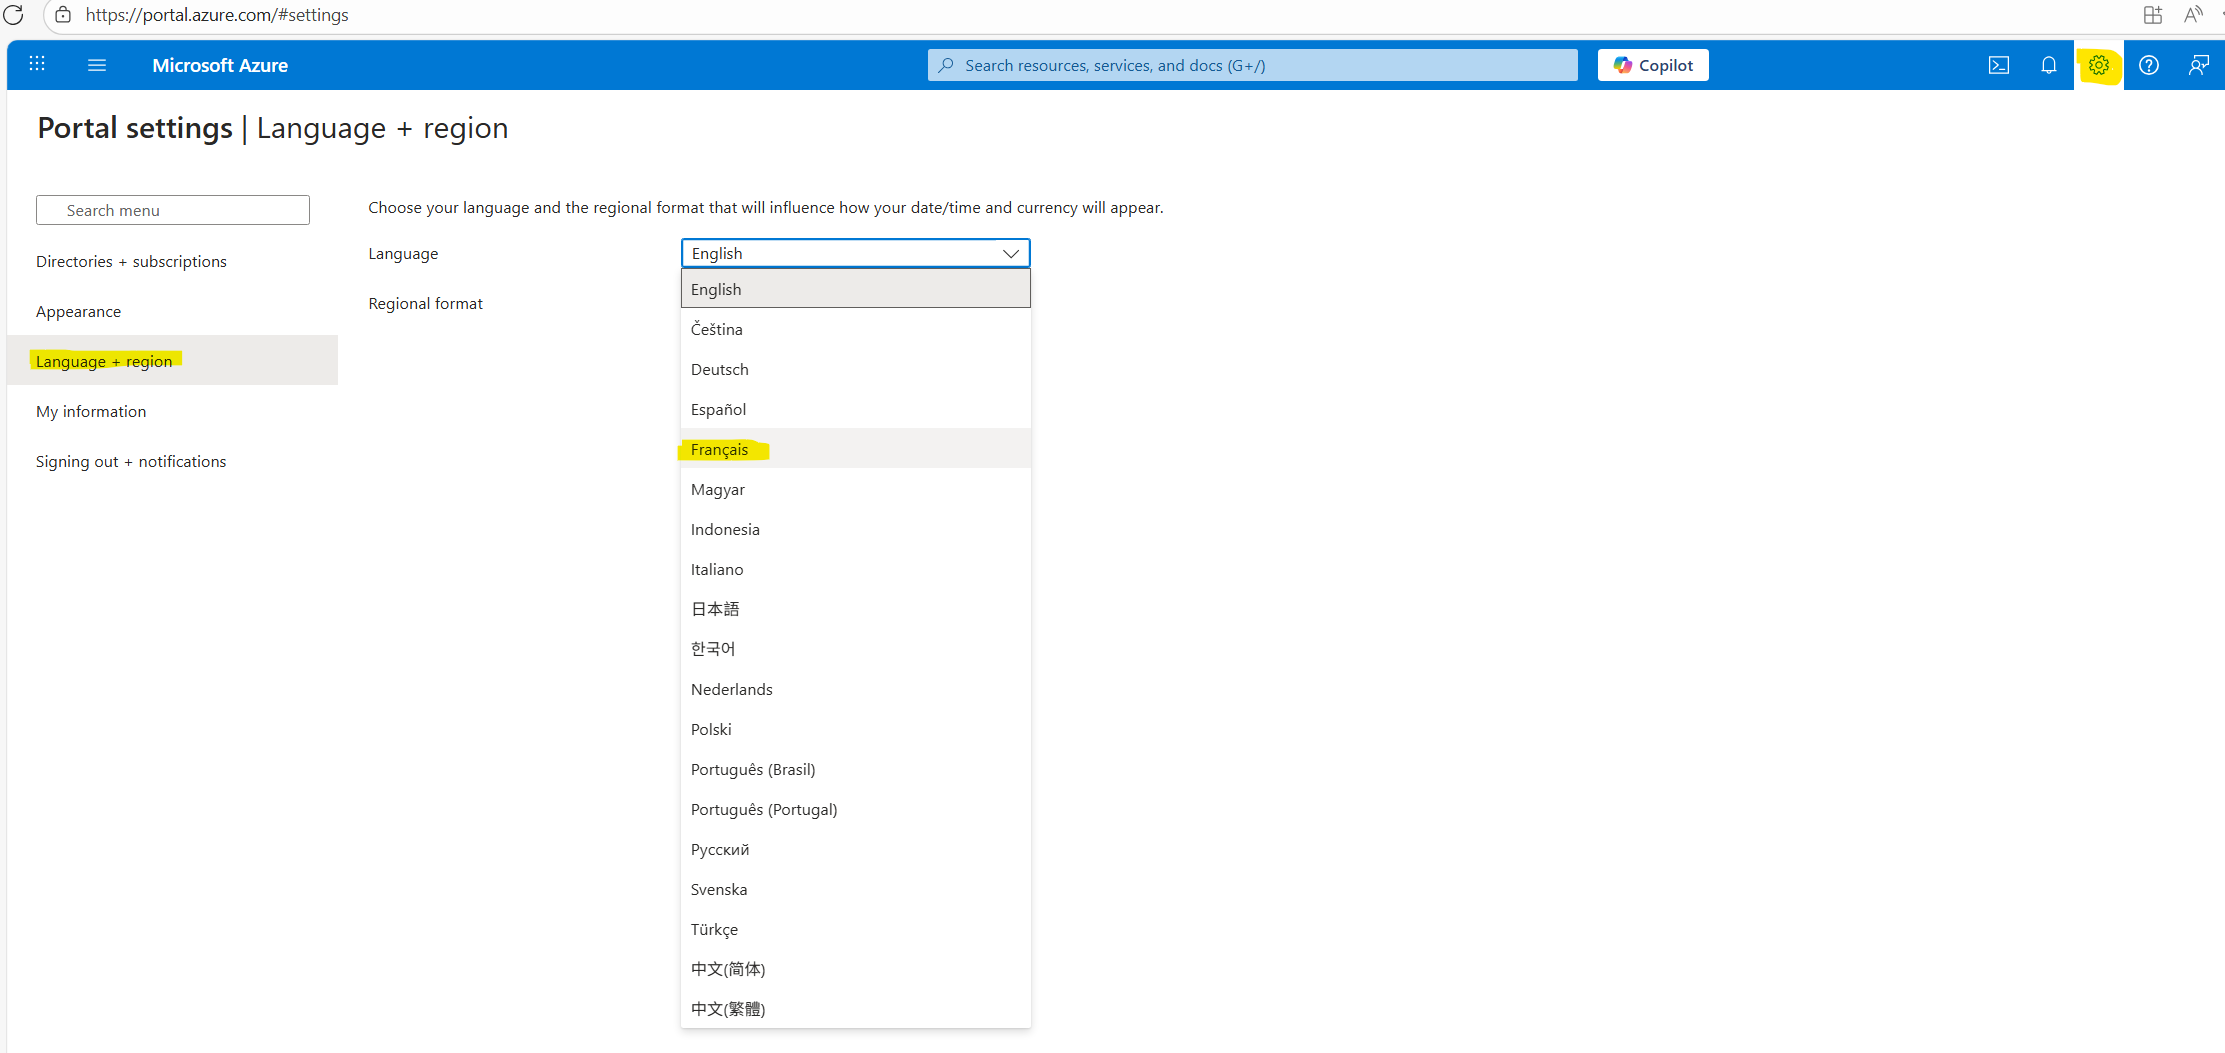Pick Nederlands from the language list
Screen dimensions: 2225x1053
click(855, 689)
